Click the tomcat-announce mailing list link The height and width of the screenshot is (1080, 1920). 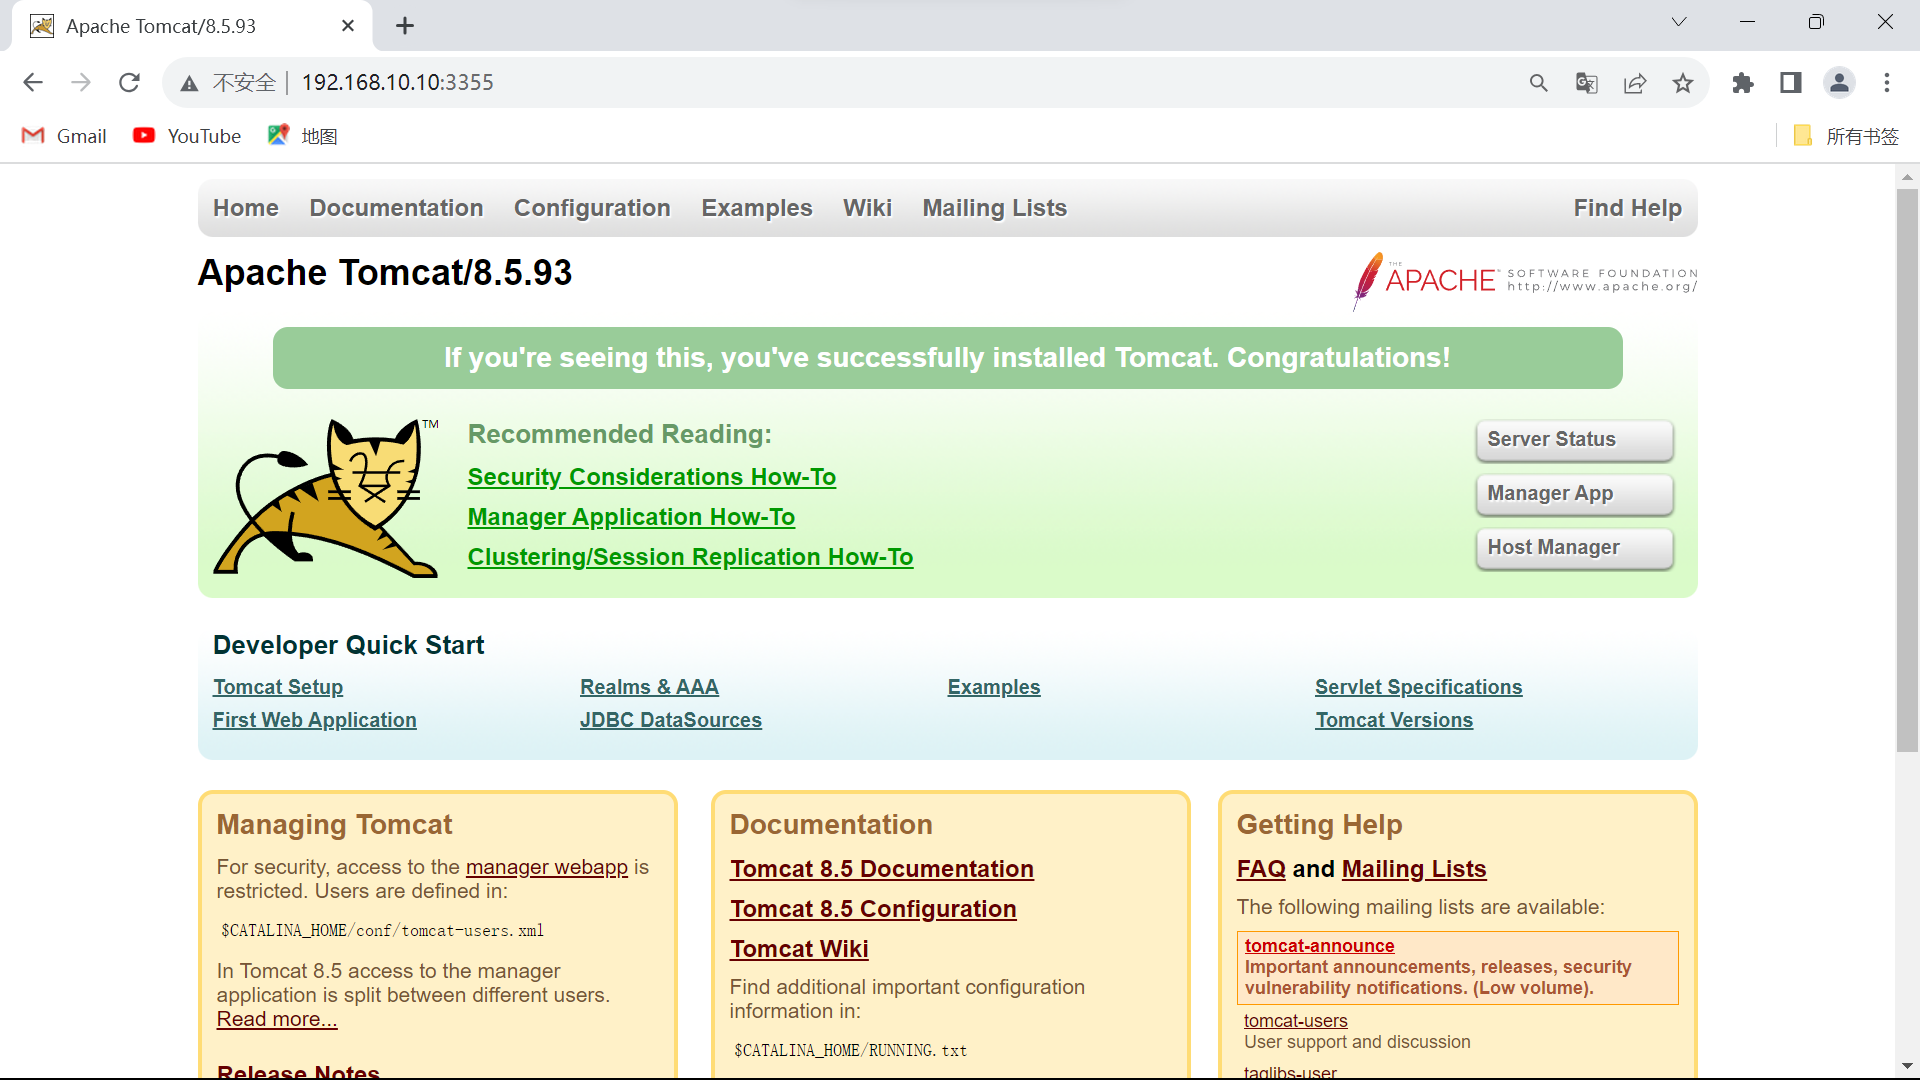tap(1319, 945)
